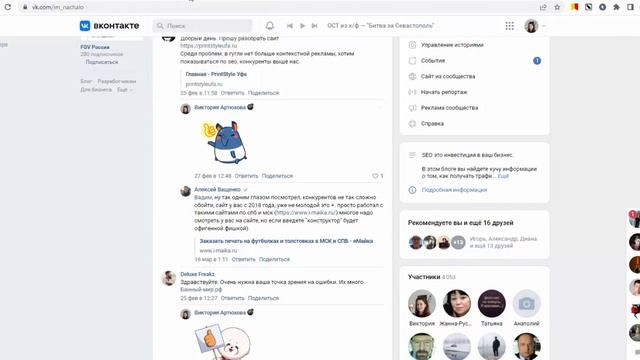Share this page from address bar

(x=543, y=7)
